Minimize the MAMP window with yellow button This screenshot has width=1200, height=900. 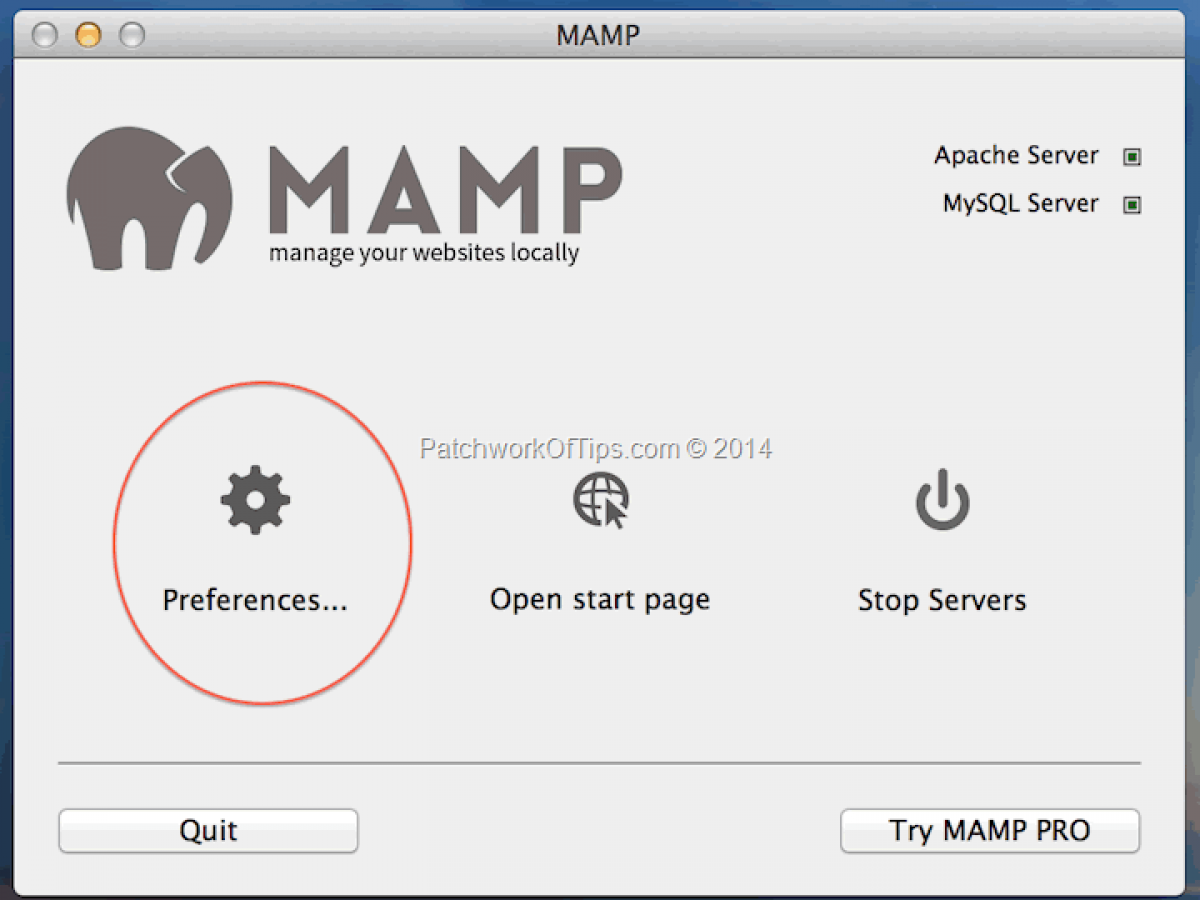tap(89, 35)
